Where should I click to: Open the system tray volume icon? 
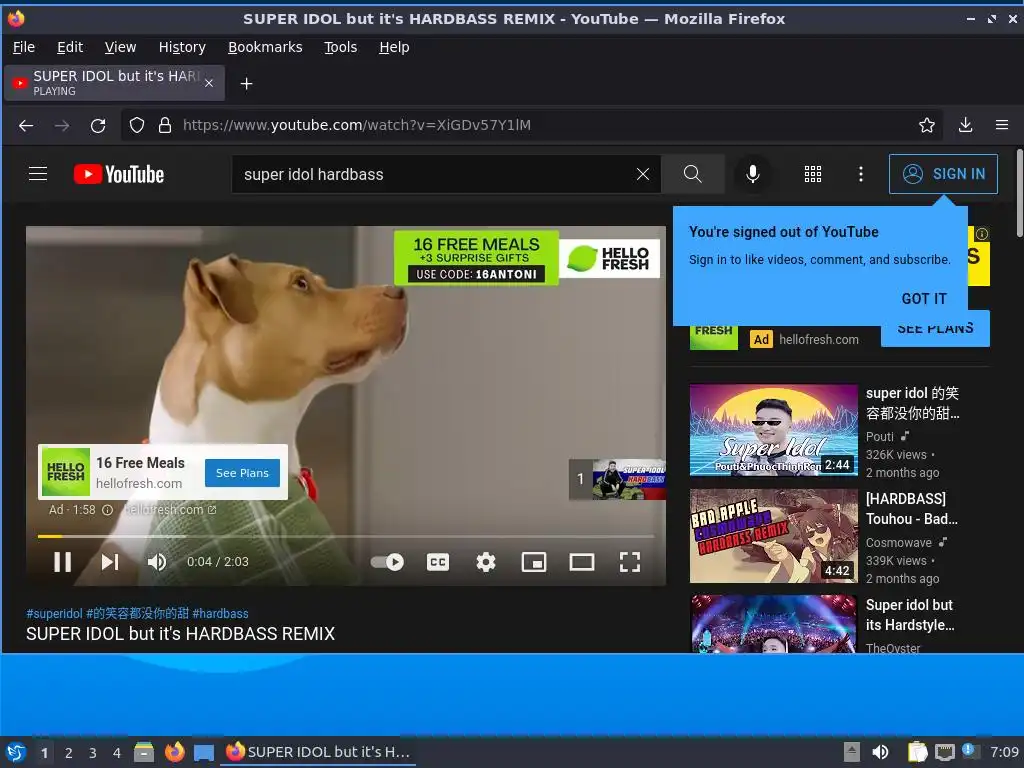pos(880,752)
